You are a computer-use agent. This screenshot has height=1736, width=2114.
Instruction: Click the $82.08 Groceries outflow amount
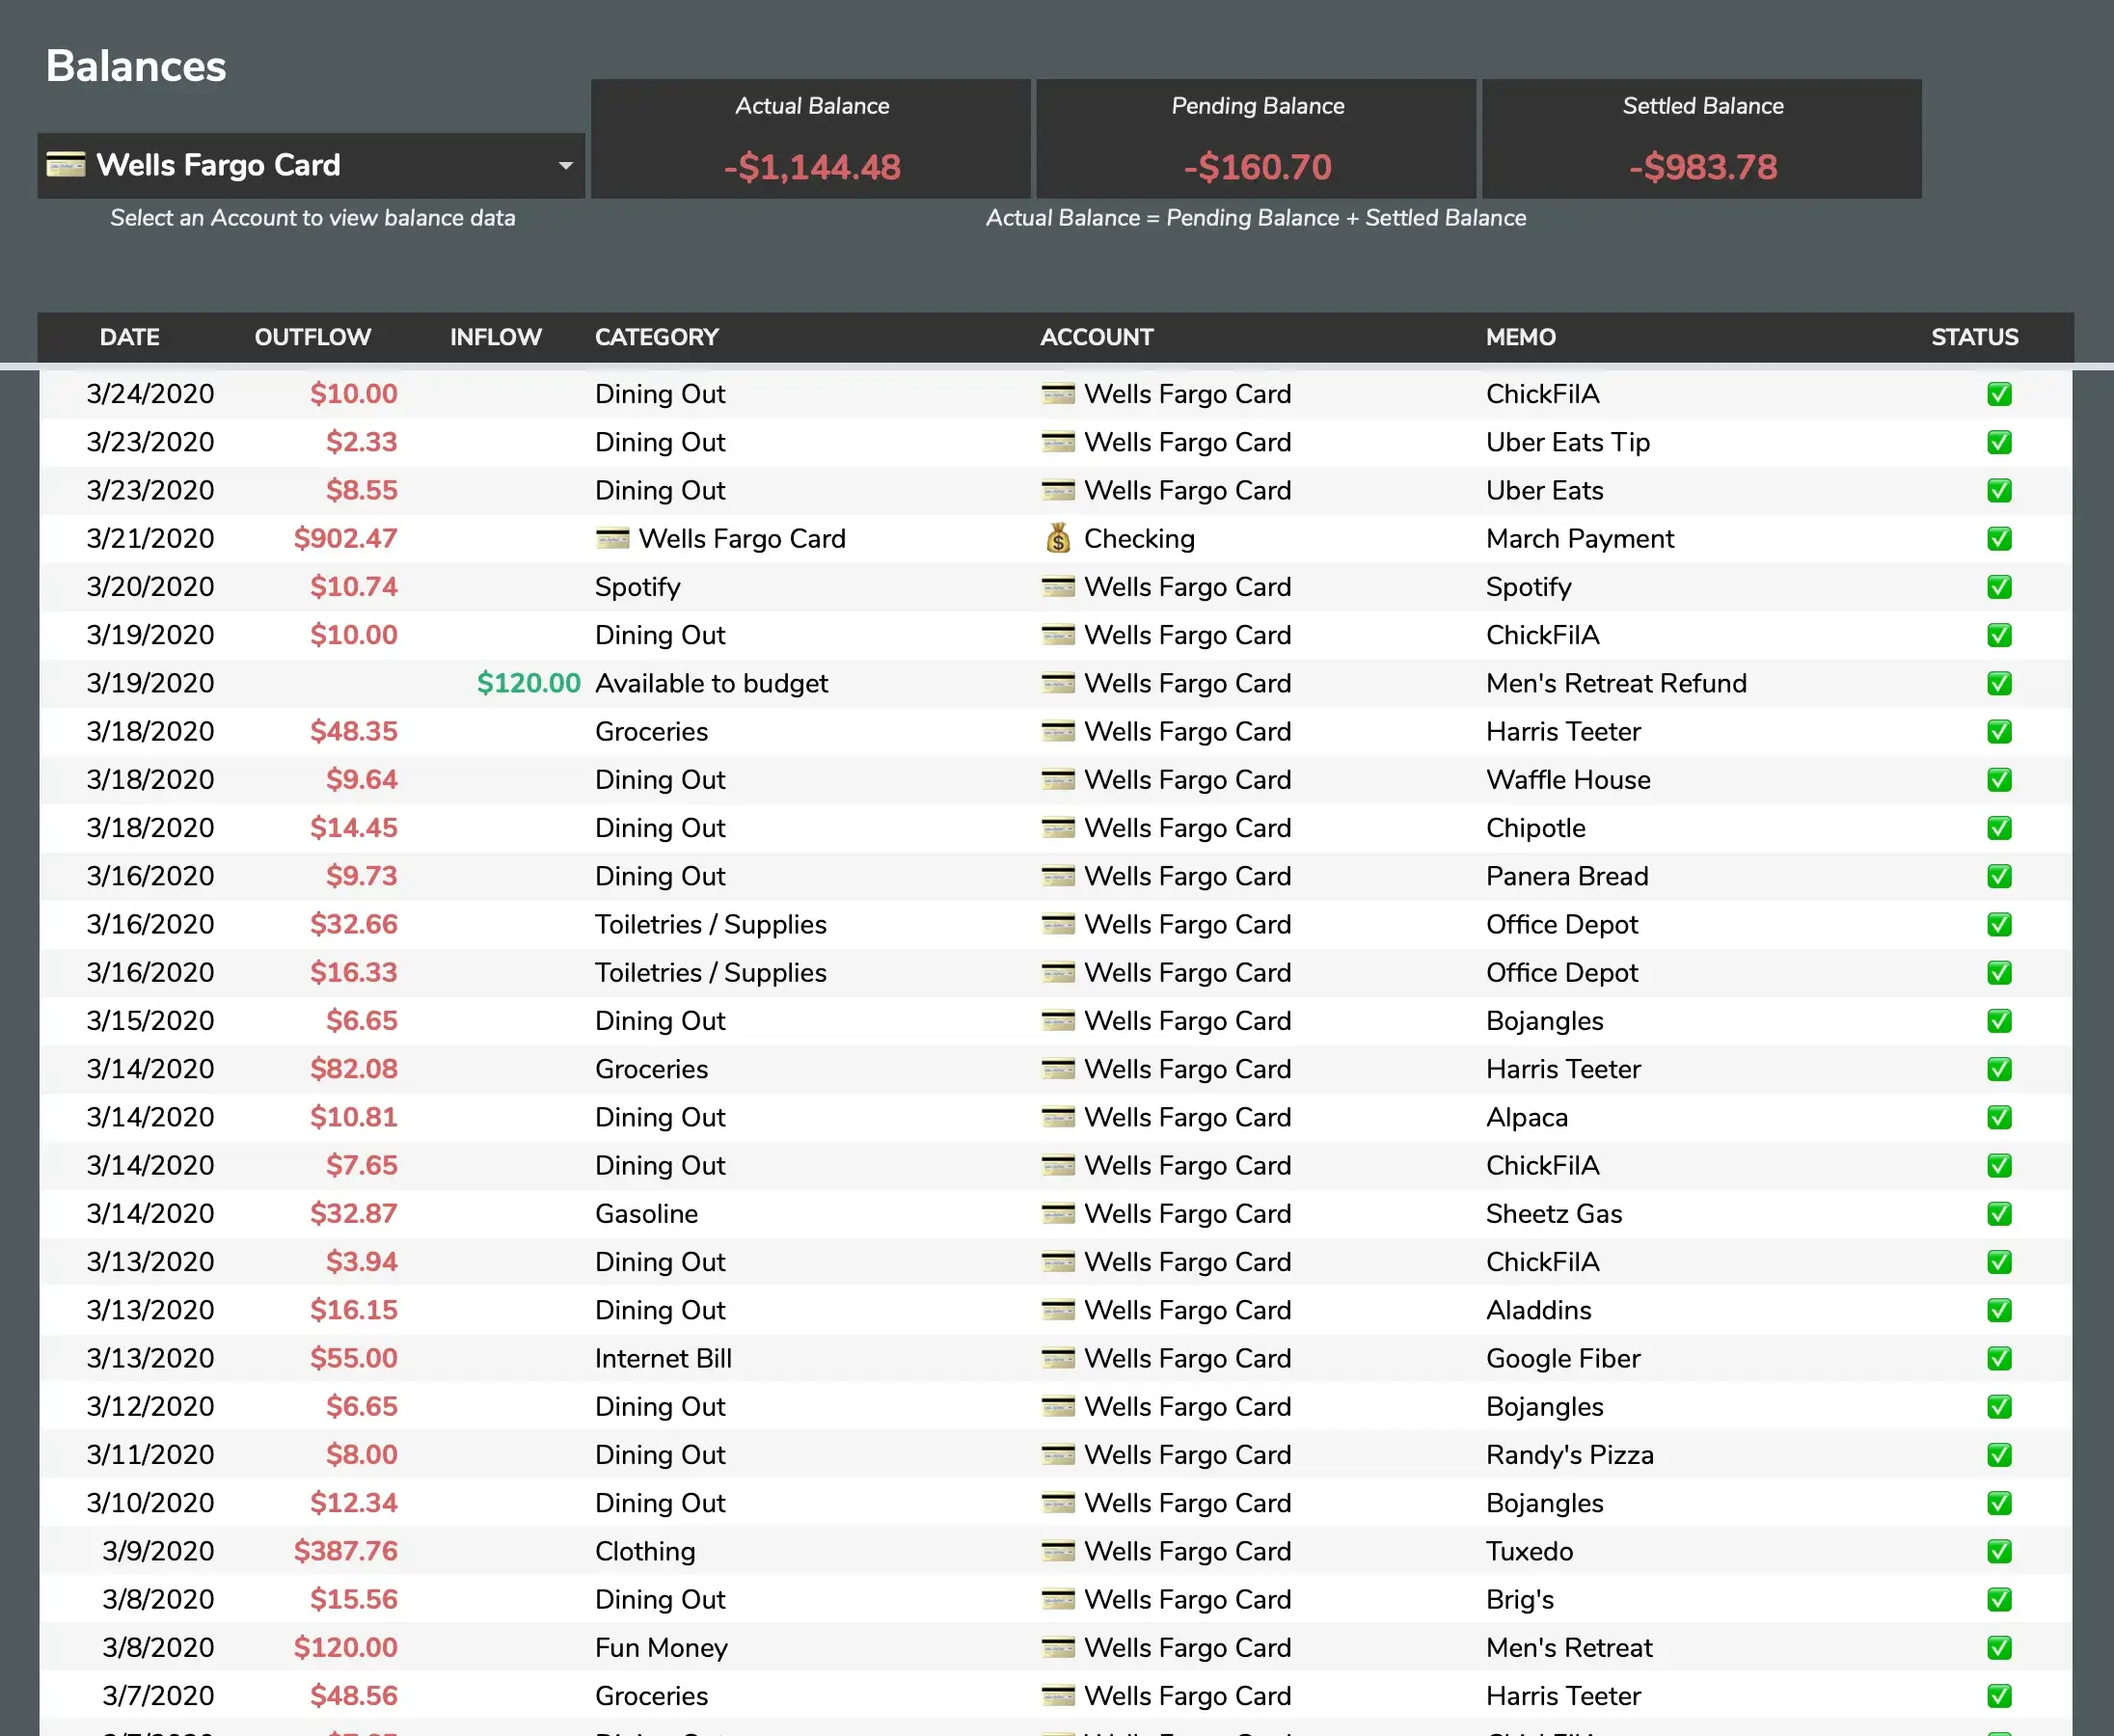[353, 1069]
